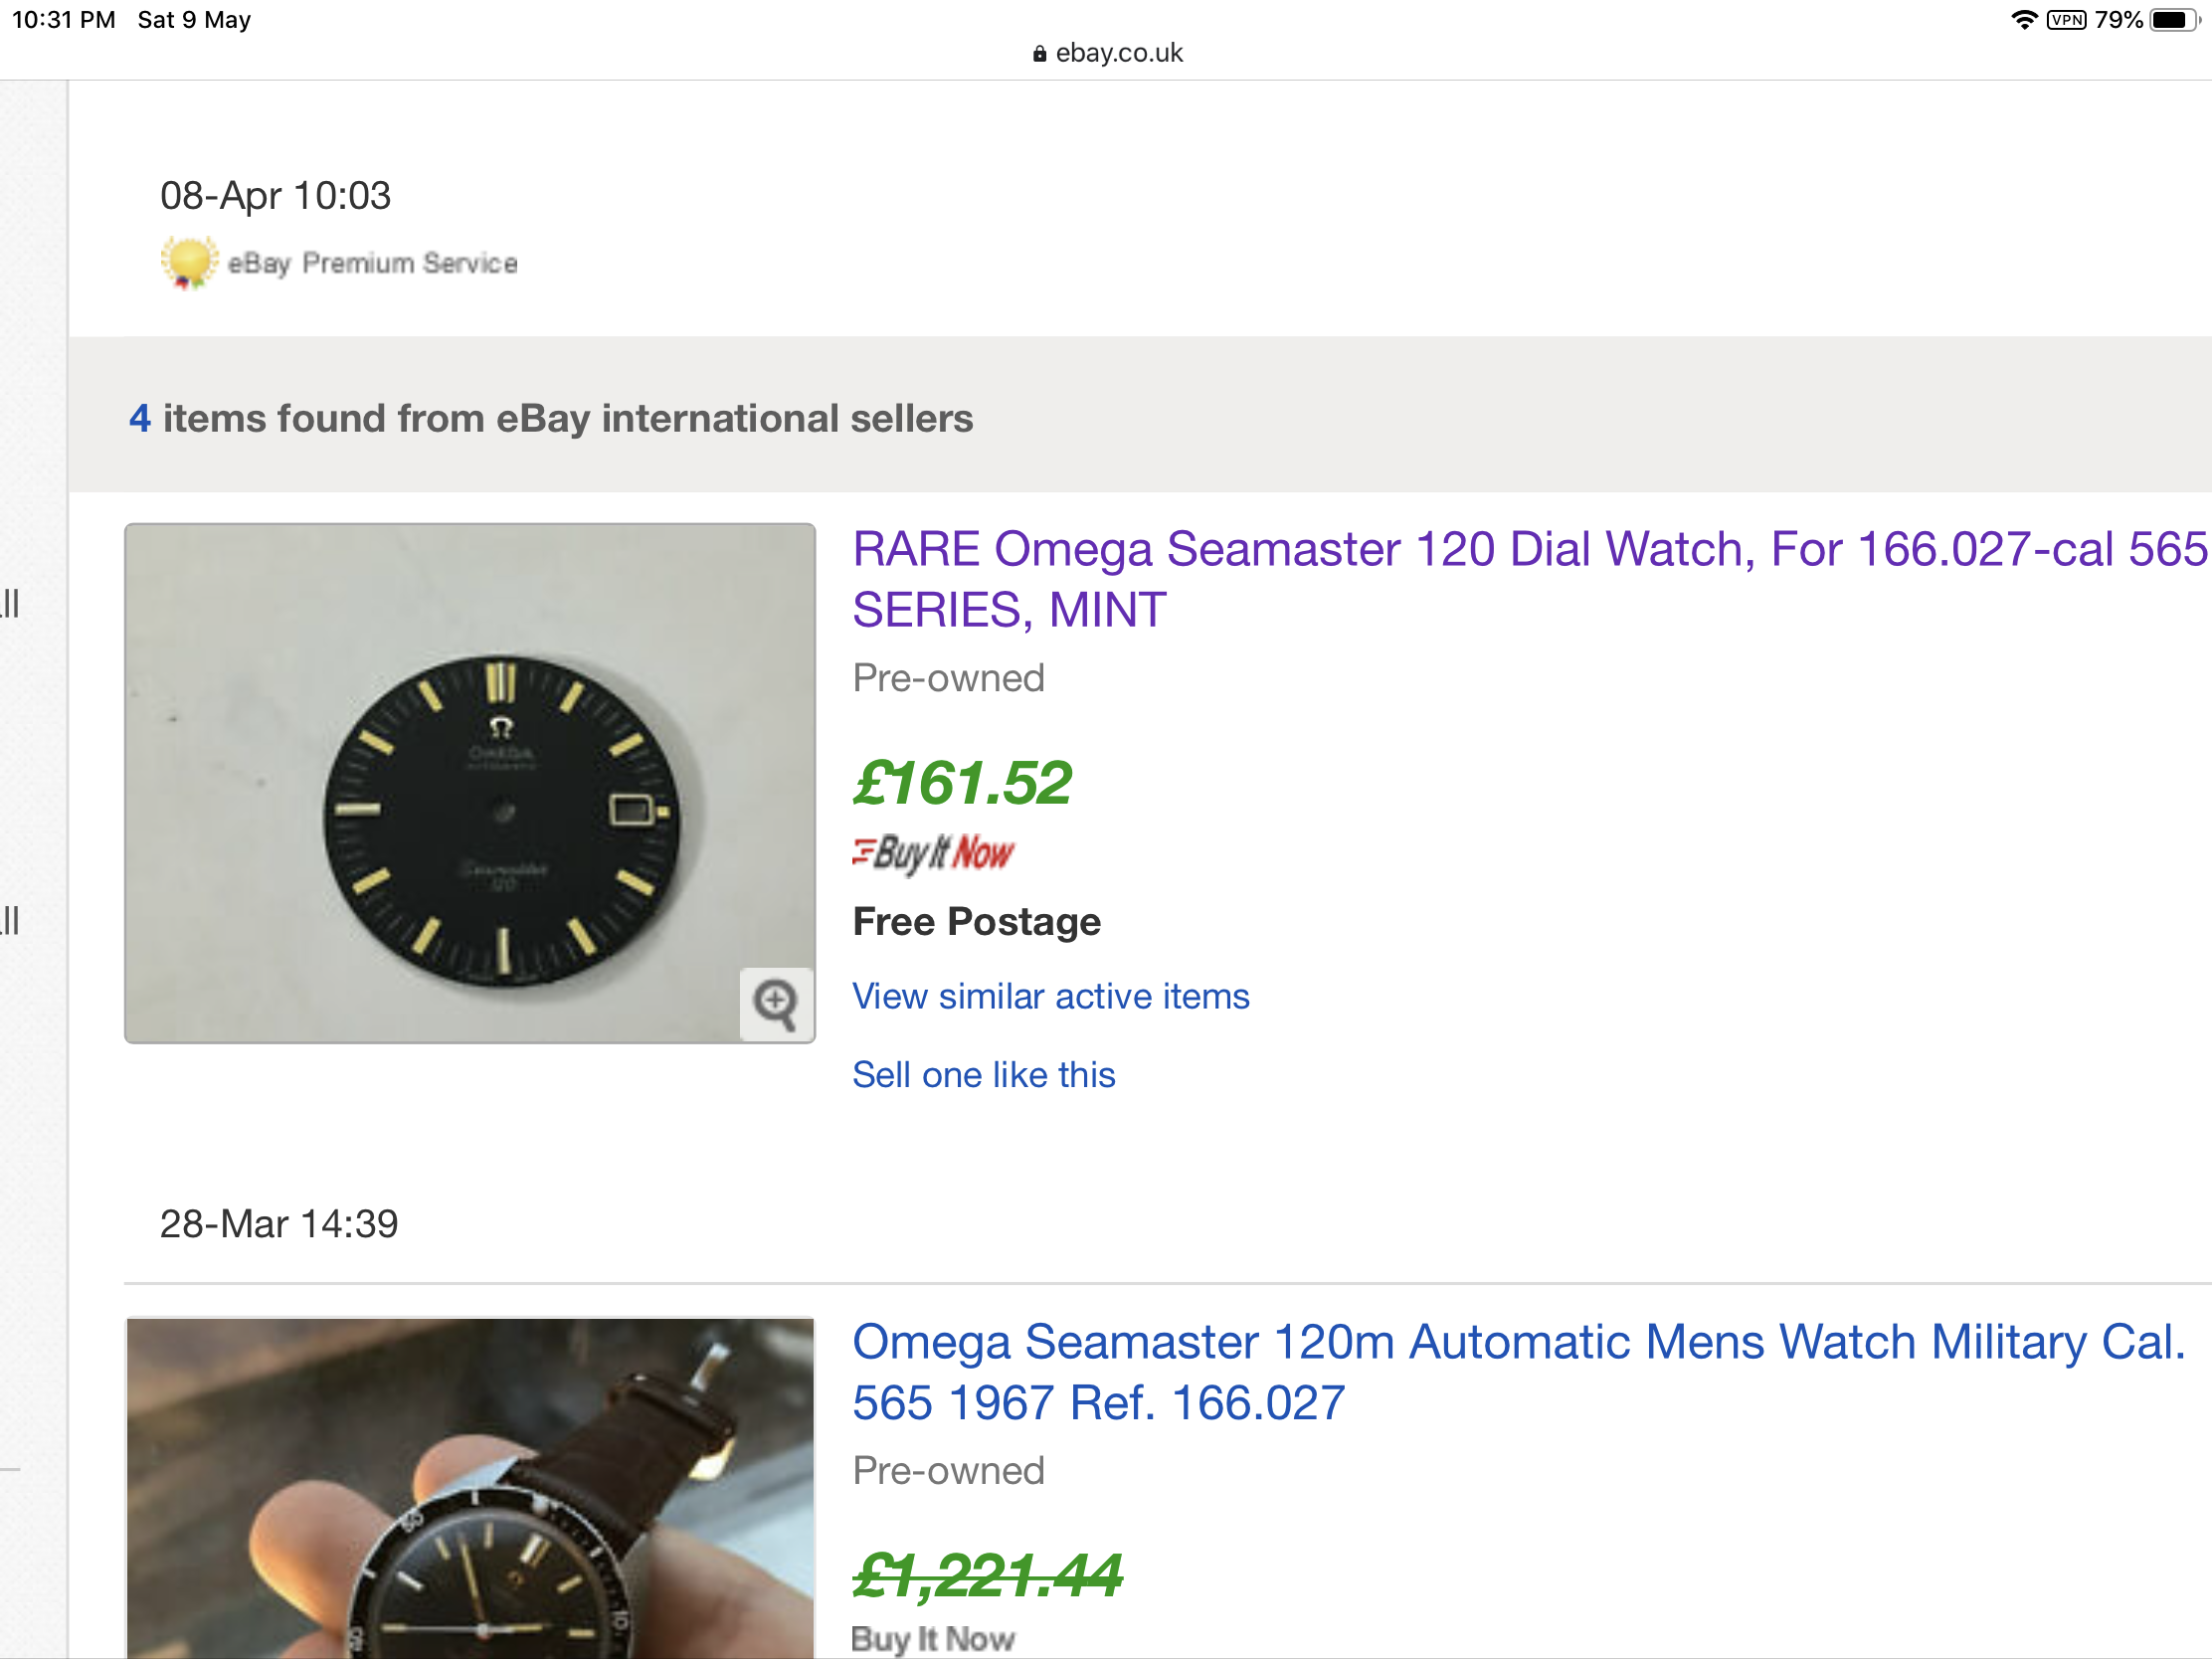Tap the battery icon in status bar
This screenshot has height=1659, width=2212.
pos(2175,20)
